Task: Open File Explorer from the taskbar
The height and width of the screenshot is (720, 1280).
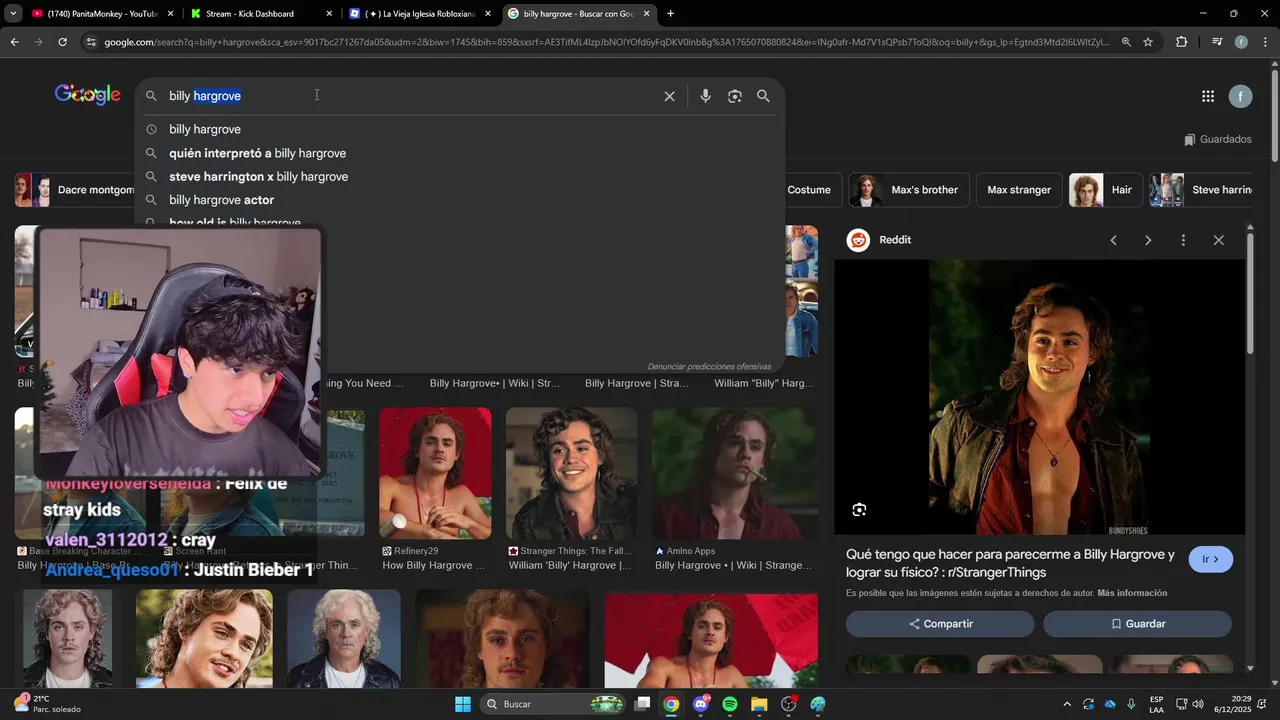Action: (x=759, y=704)
